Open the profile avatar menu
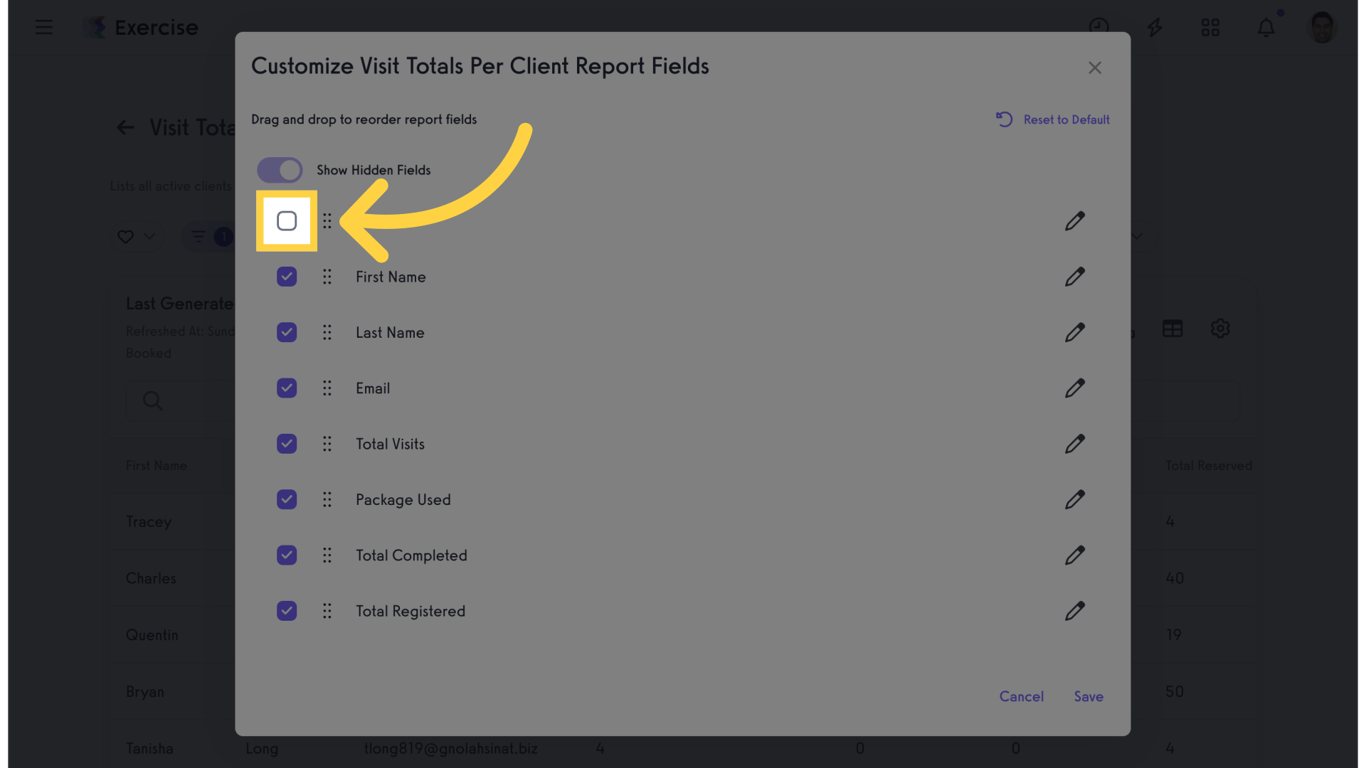 (x=1321, y=27)
